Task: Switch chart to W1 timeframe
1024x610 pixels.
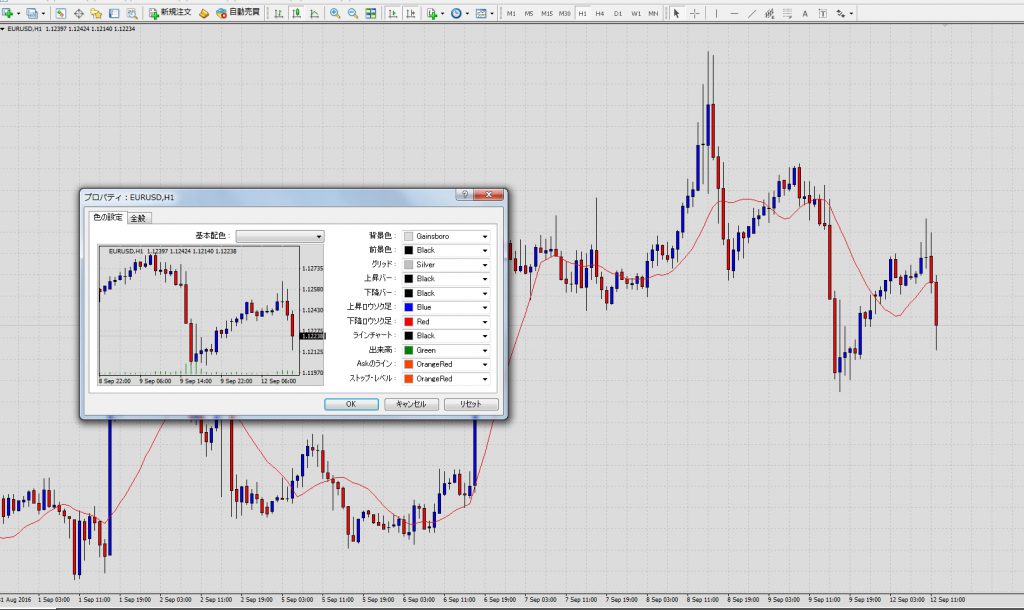Action: click(x=635, y=13)
